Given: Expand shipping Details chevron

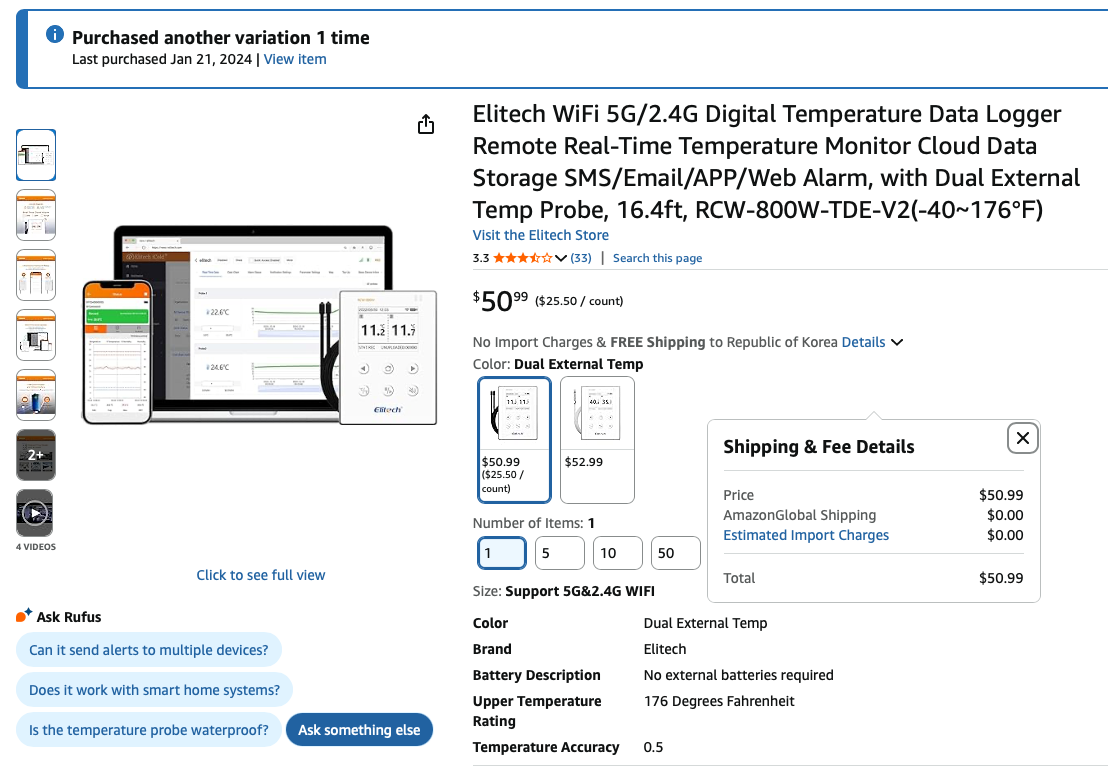Looking at the screenshot, I should pyautogui.click(x=897, y=342).
